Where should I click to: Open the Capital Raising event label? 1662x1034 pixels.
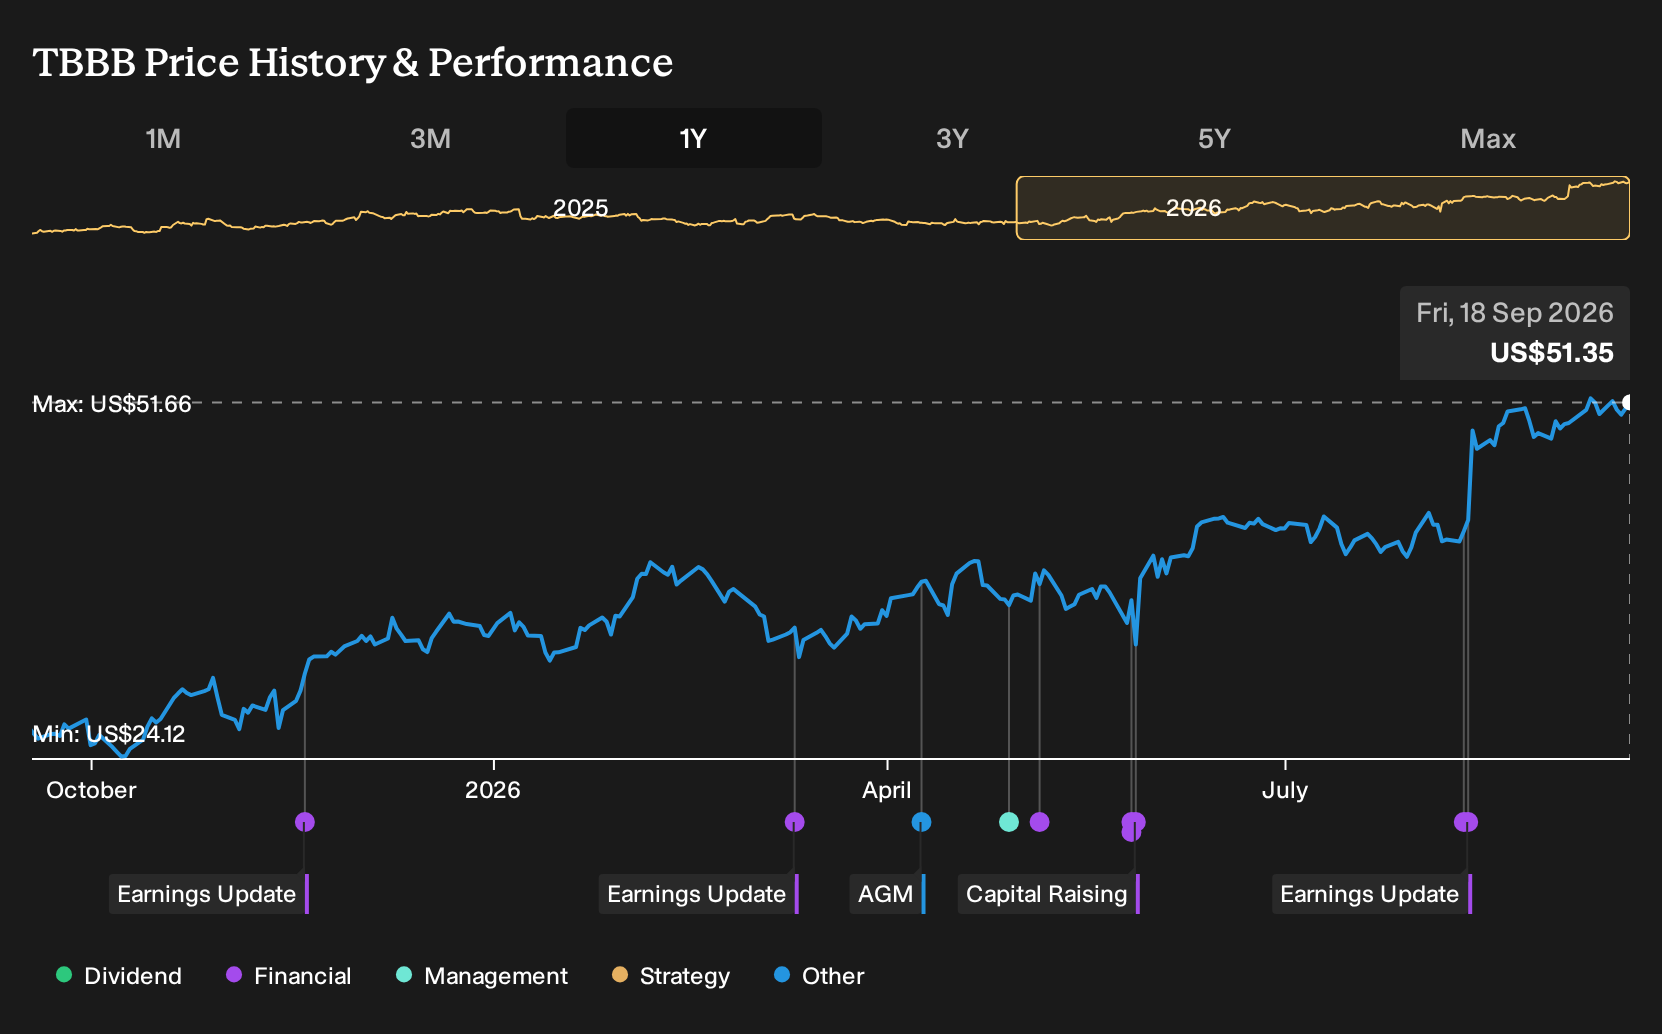click(x=1048, y=894)
